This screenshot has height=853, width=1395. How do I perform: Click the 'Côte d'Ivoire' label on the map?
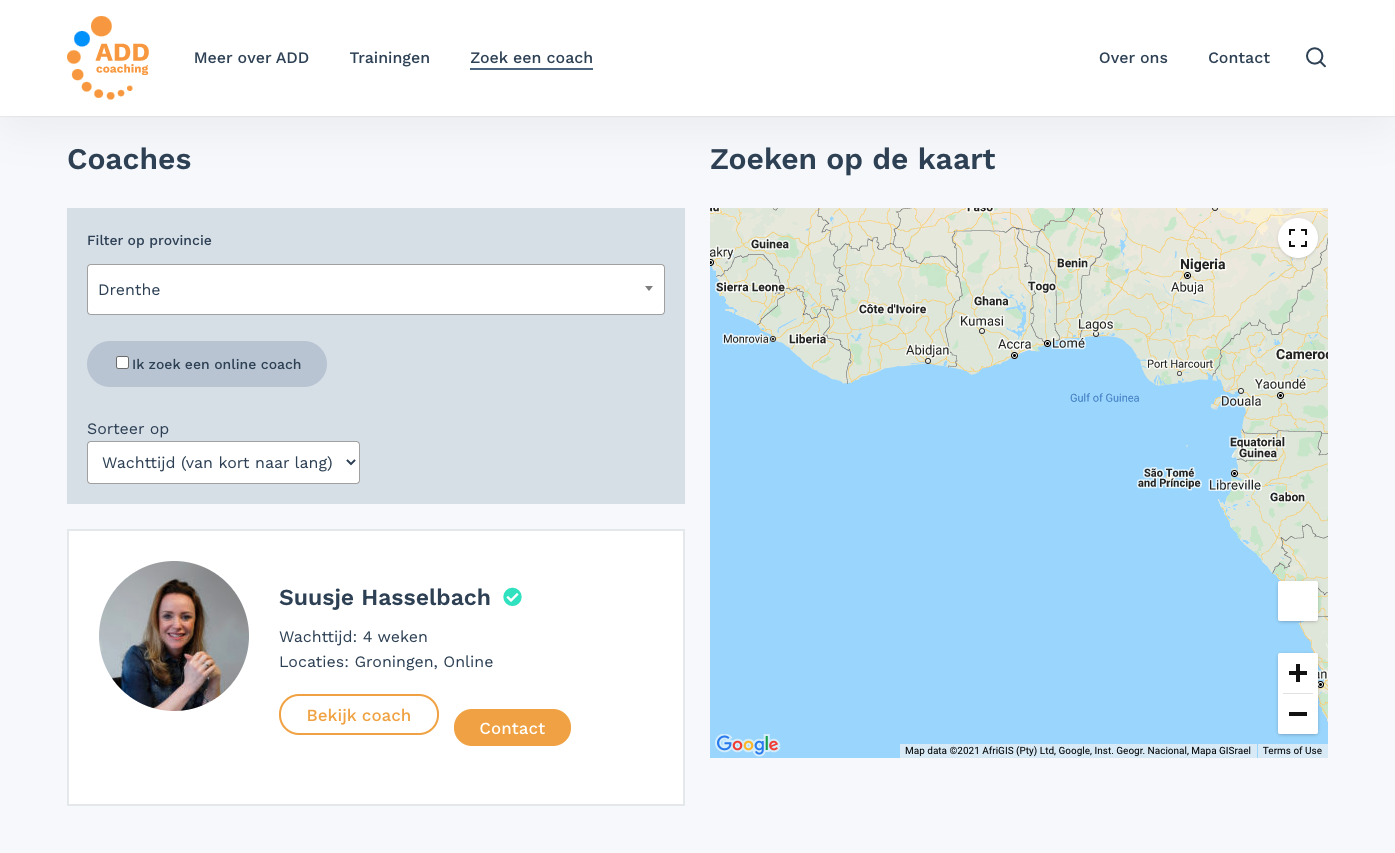[892, 309]
